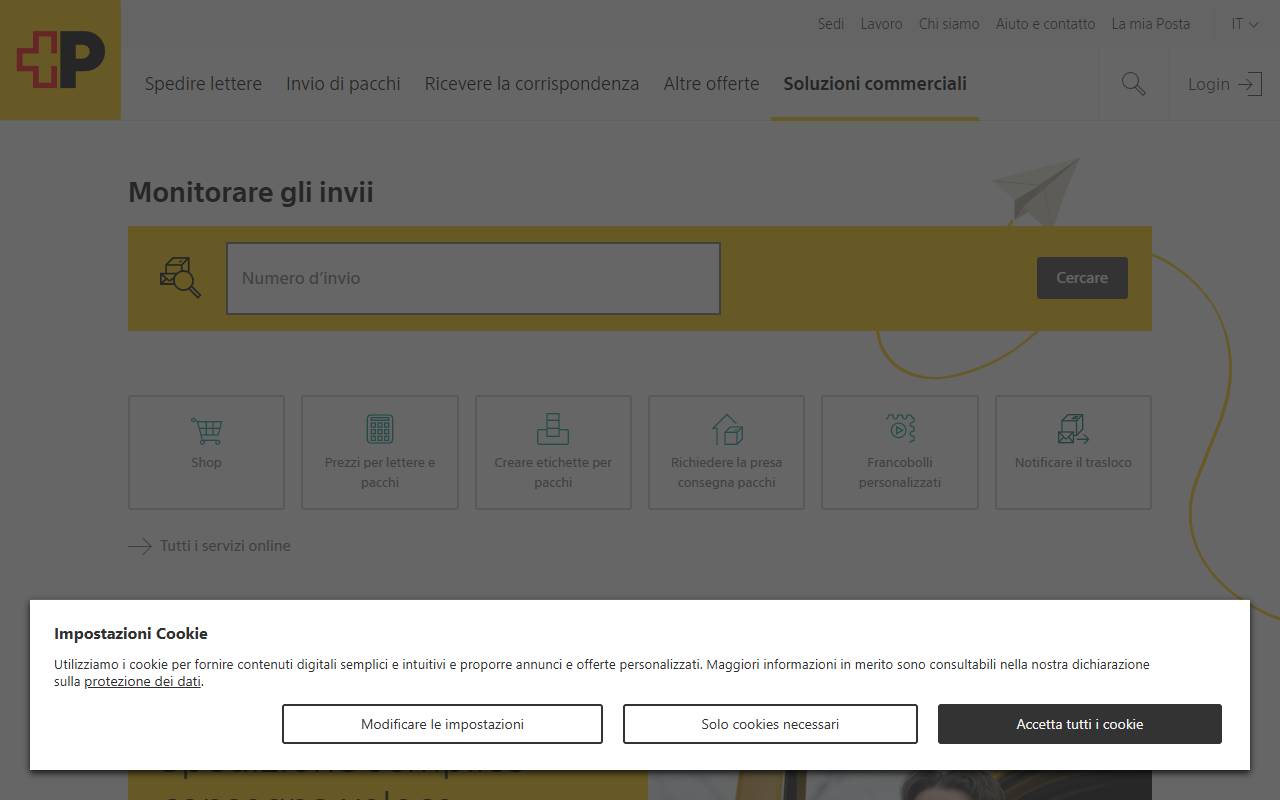Open the Lavoro link
Viewport: 1280px width, 800px height.
882,24
